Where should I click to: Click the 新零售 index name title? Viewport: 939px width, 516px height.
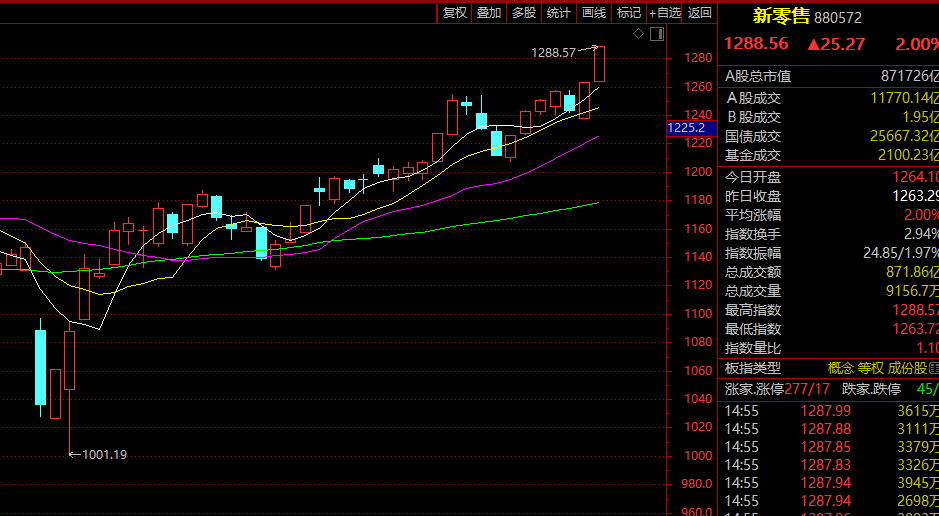coord(781,16)
